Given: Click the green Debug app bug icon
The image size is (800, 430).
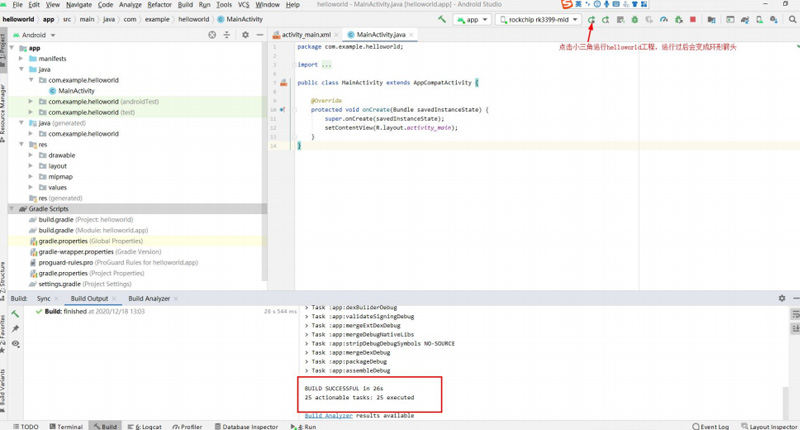Looking at the screenshot, I should tap(635, 19).
